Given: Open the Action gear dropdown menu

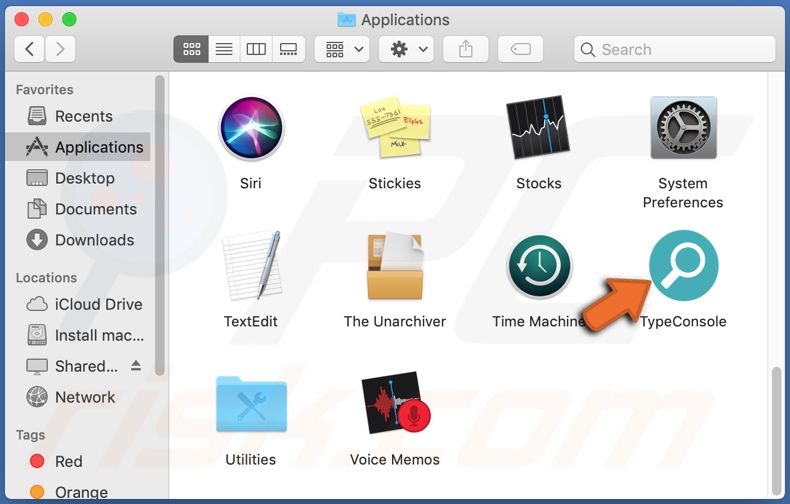Looking at the screenshot, I should [409, 49].
